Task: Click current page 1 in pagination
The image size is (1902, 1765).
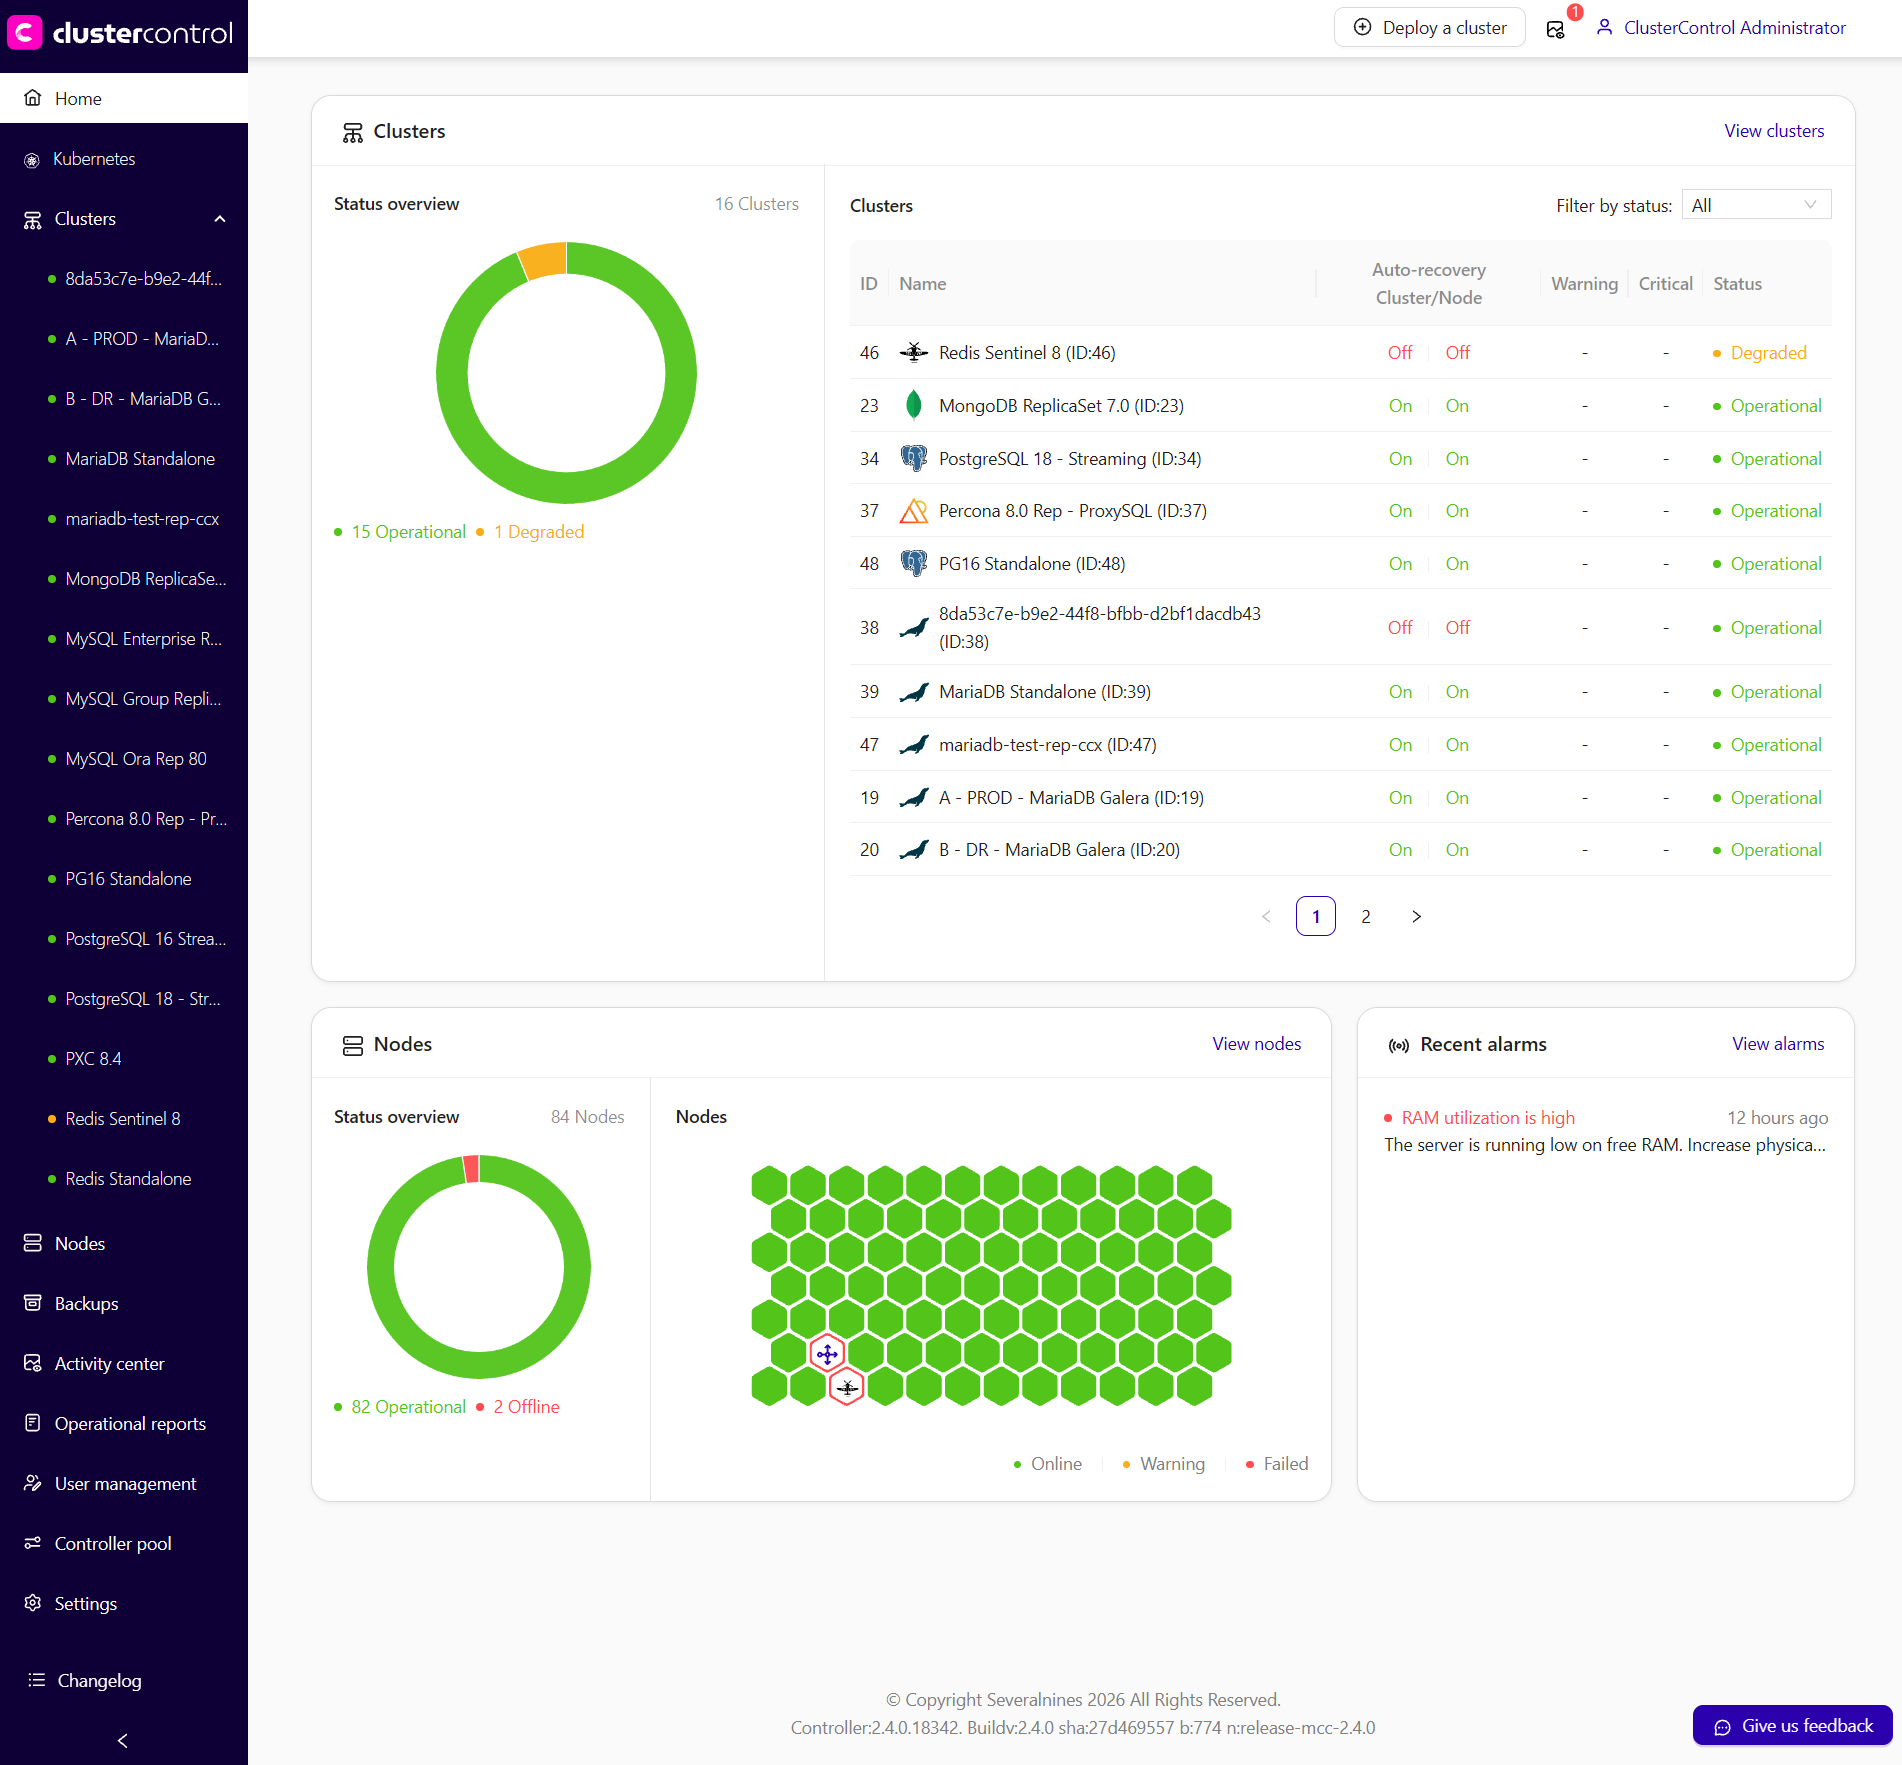Action: click(x=1316, y=916)
